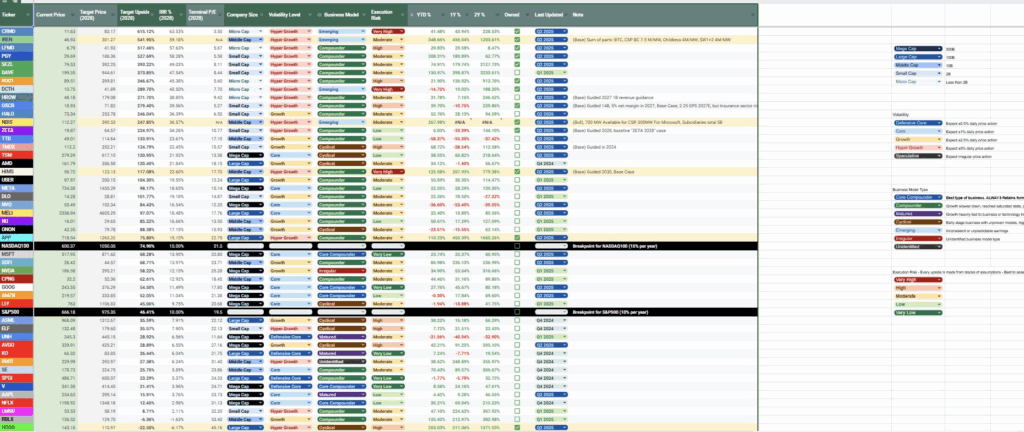Check the Owned checkbox in DAVE row
Viewport: 1024px width, 432px height.
coord(517,73)
